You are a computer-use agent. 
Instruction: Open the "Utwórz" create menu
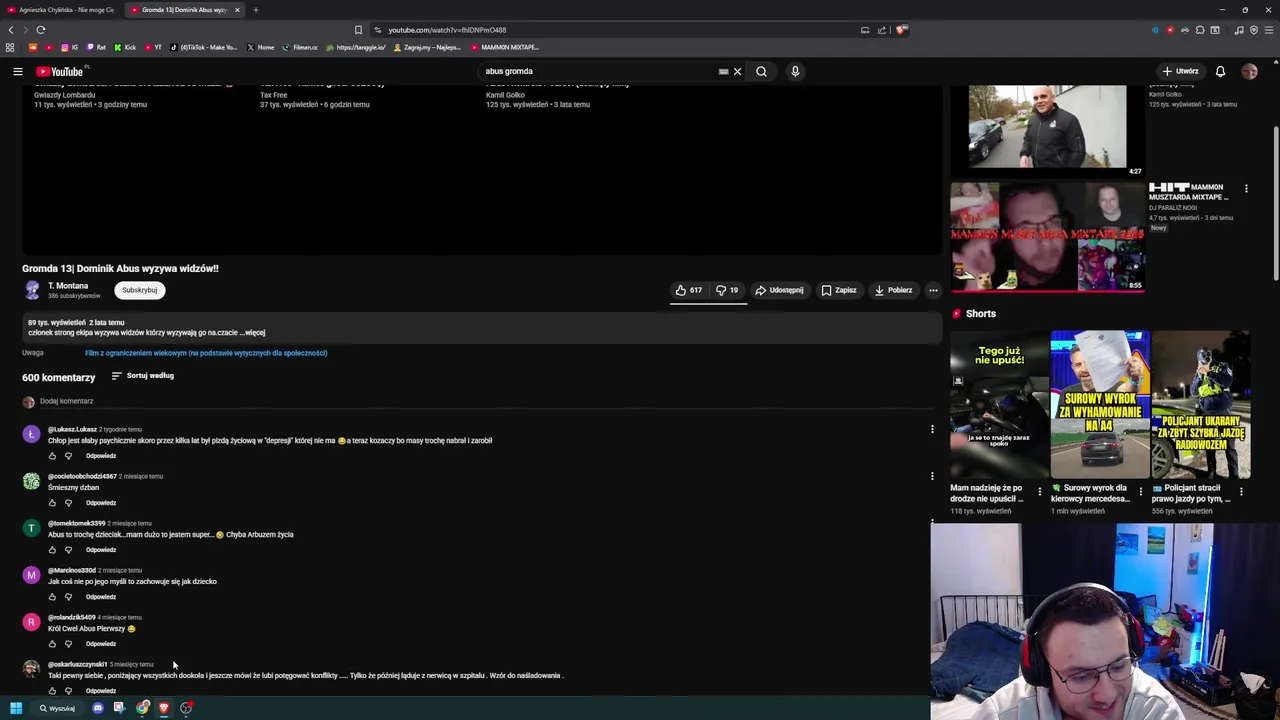1180,71
